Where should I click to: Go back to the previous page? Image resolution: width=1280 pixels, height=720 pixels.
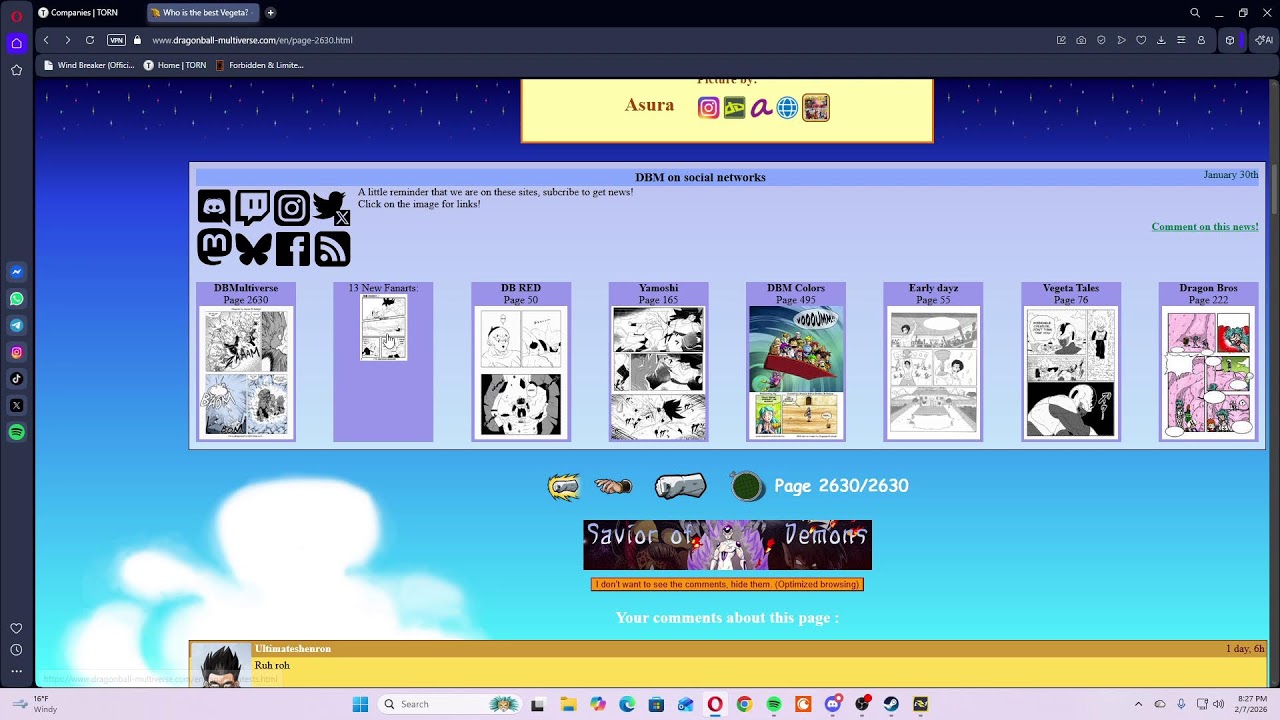point(46,40)
